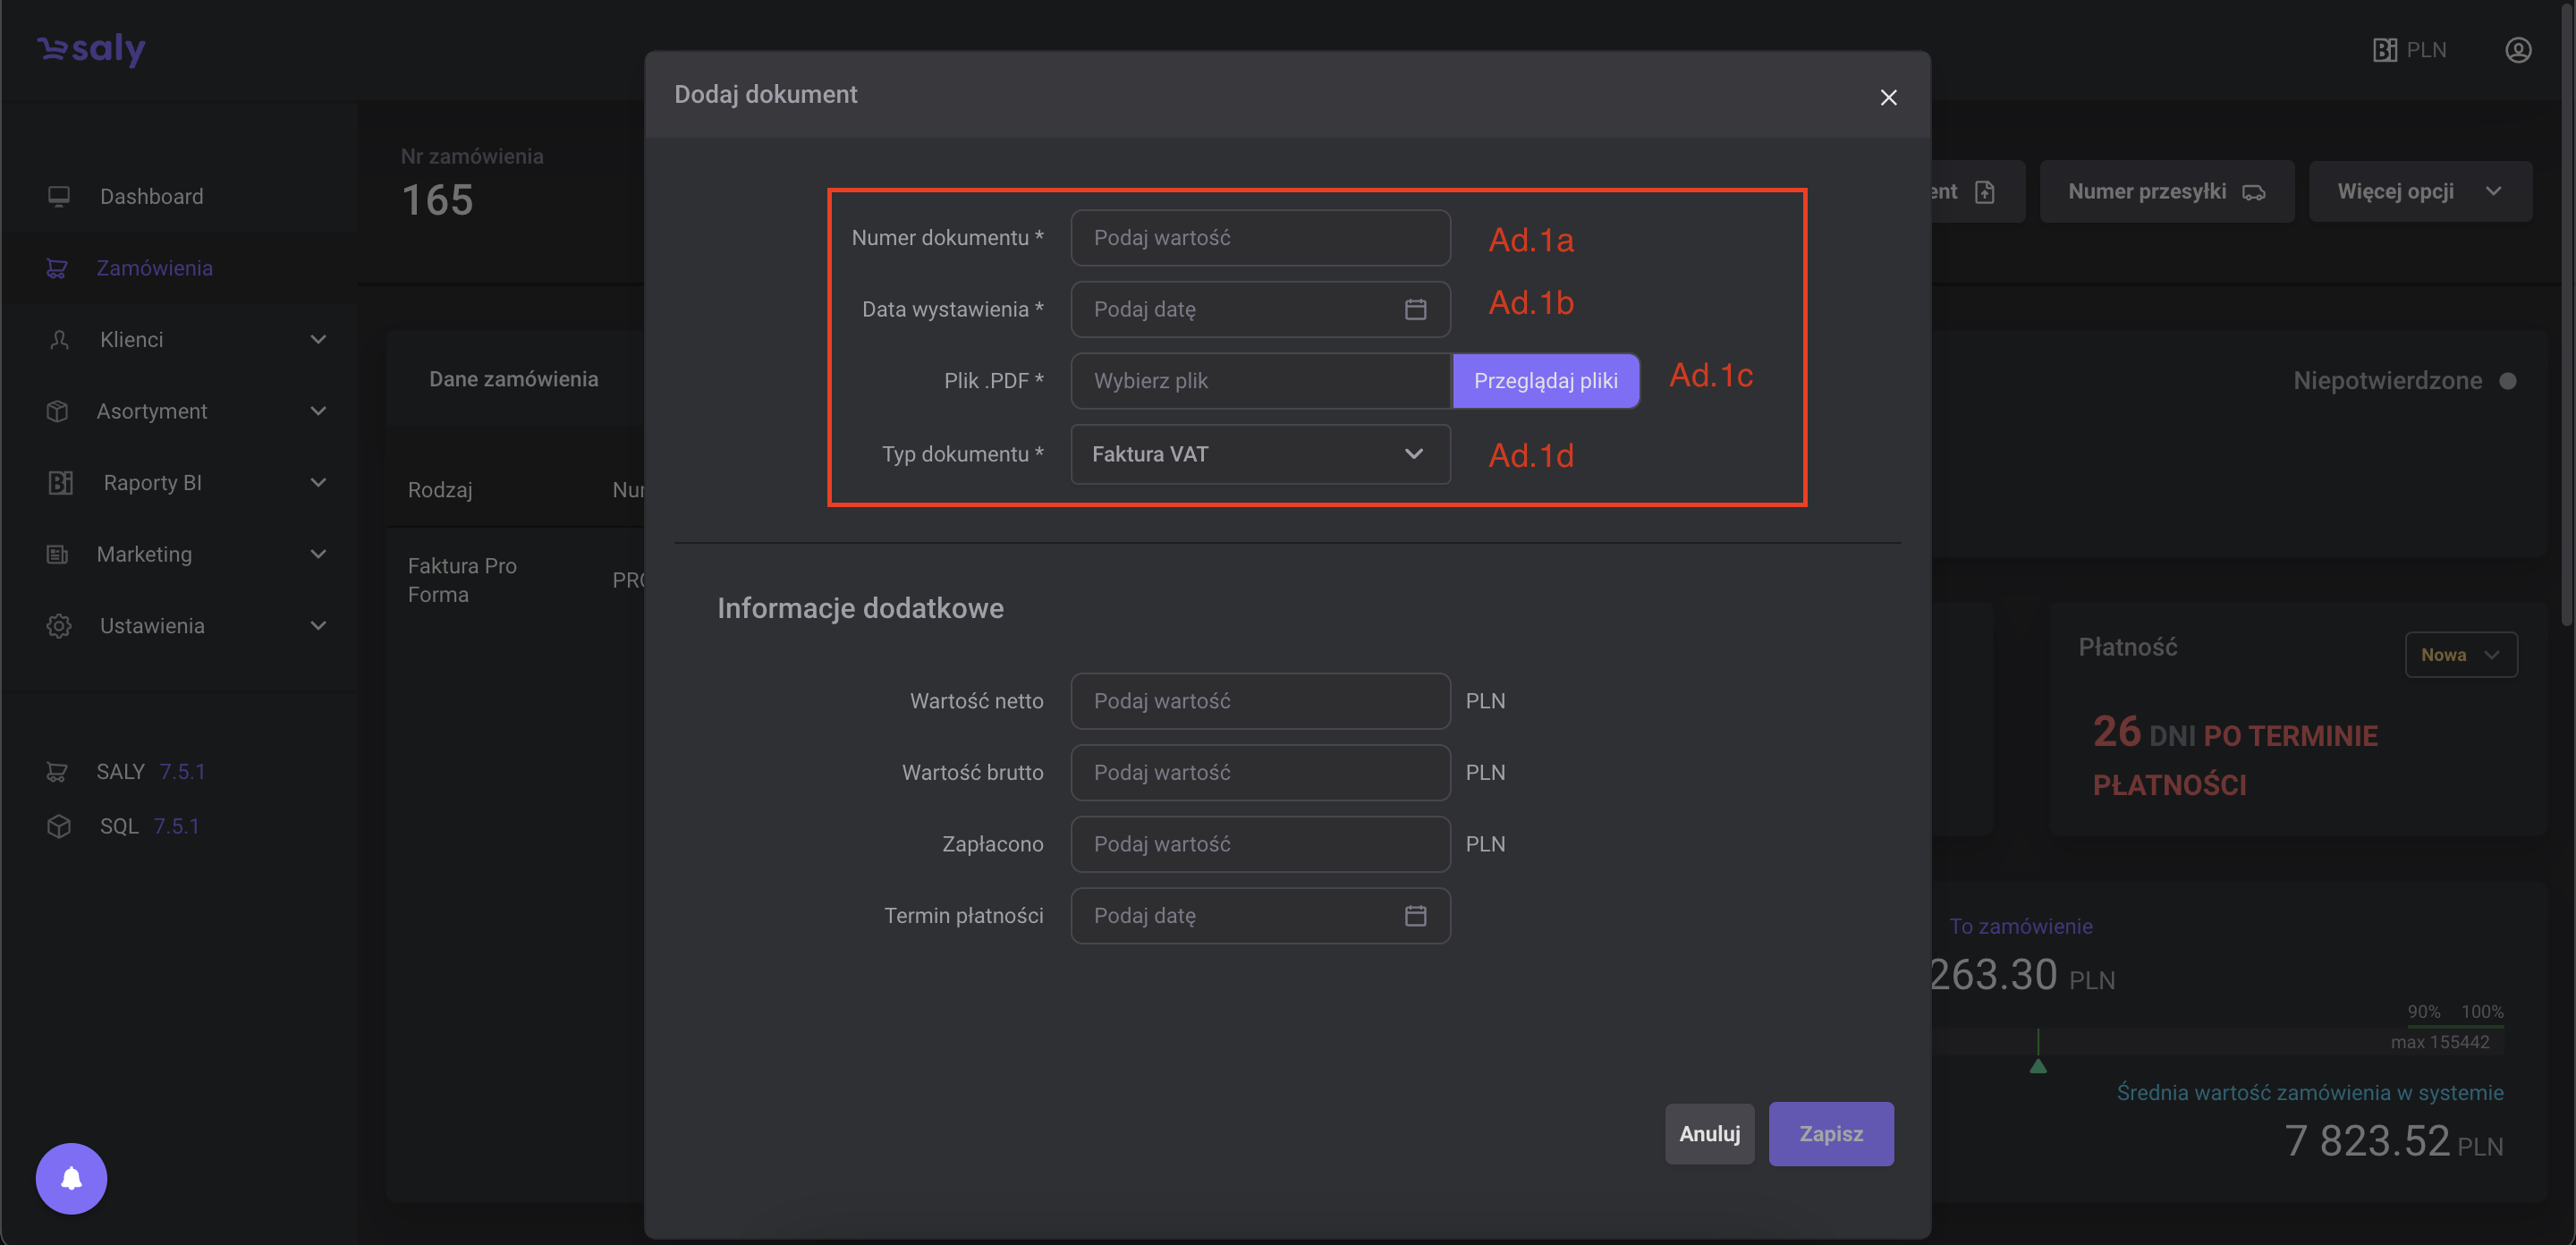Click the BI PLN currency icon
Screen dimensions: 2576x1245
click(x=2385, y=50)
